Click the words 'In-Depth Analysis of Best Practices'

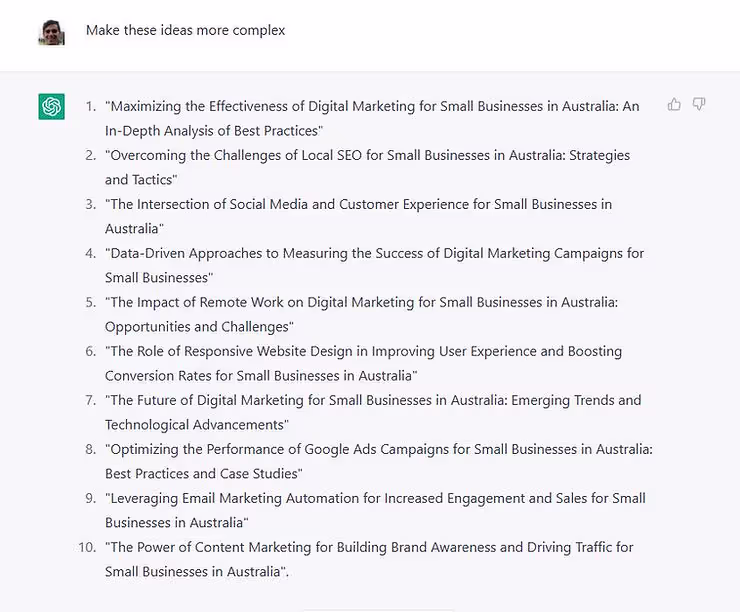pos(212,131)
